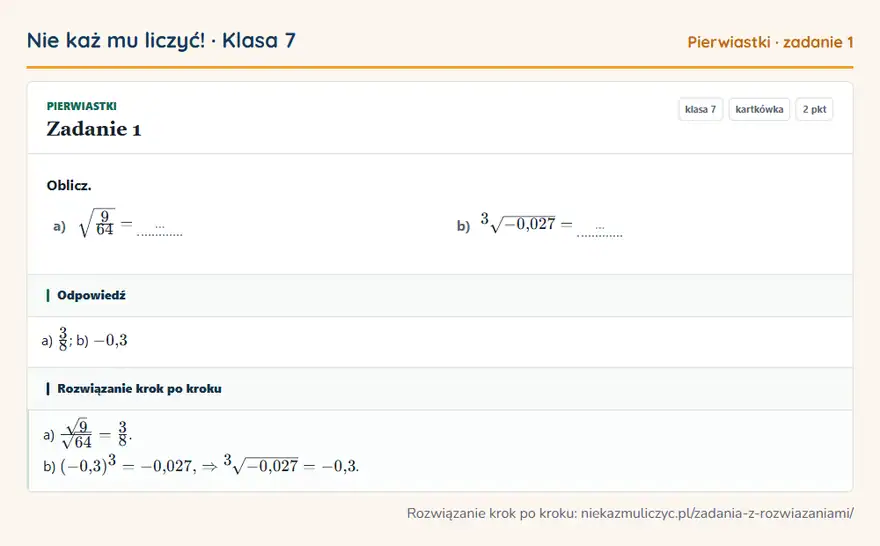Click the 'Oblicz.' instruction text

coord(69,185)
